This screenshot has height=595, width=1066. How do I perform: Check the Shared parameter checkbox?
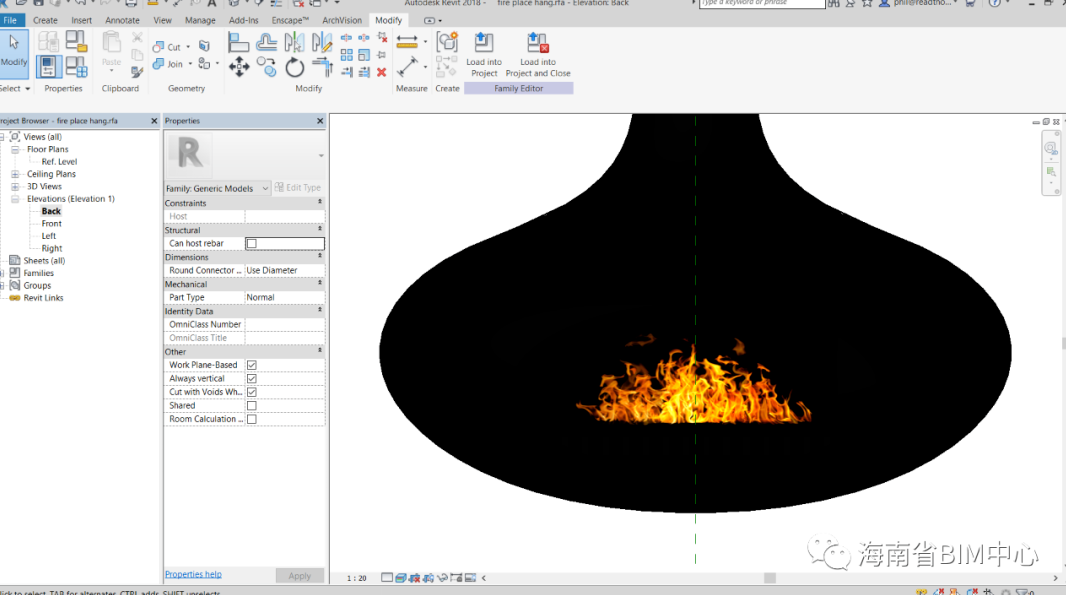pyautogui.click(x=252, y=406)
